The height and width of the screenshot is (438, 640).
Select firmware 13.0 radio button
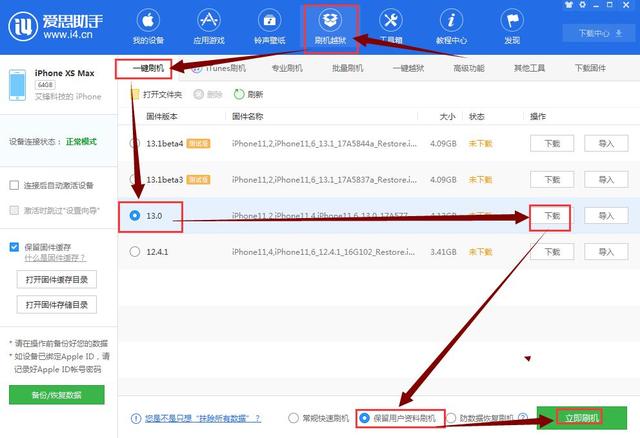[x=134, y=215]
